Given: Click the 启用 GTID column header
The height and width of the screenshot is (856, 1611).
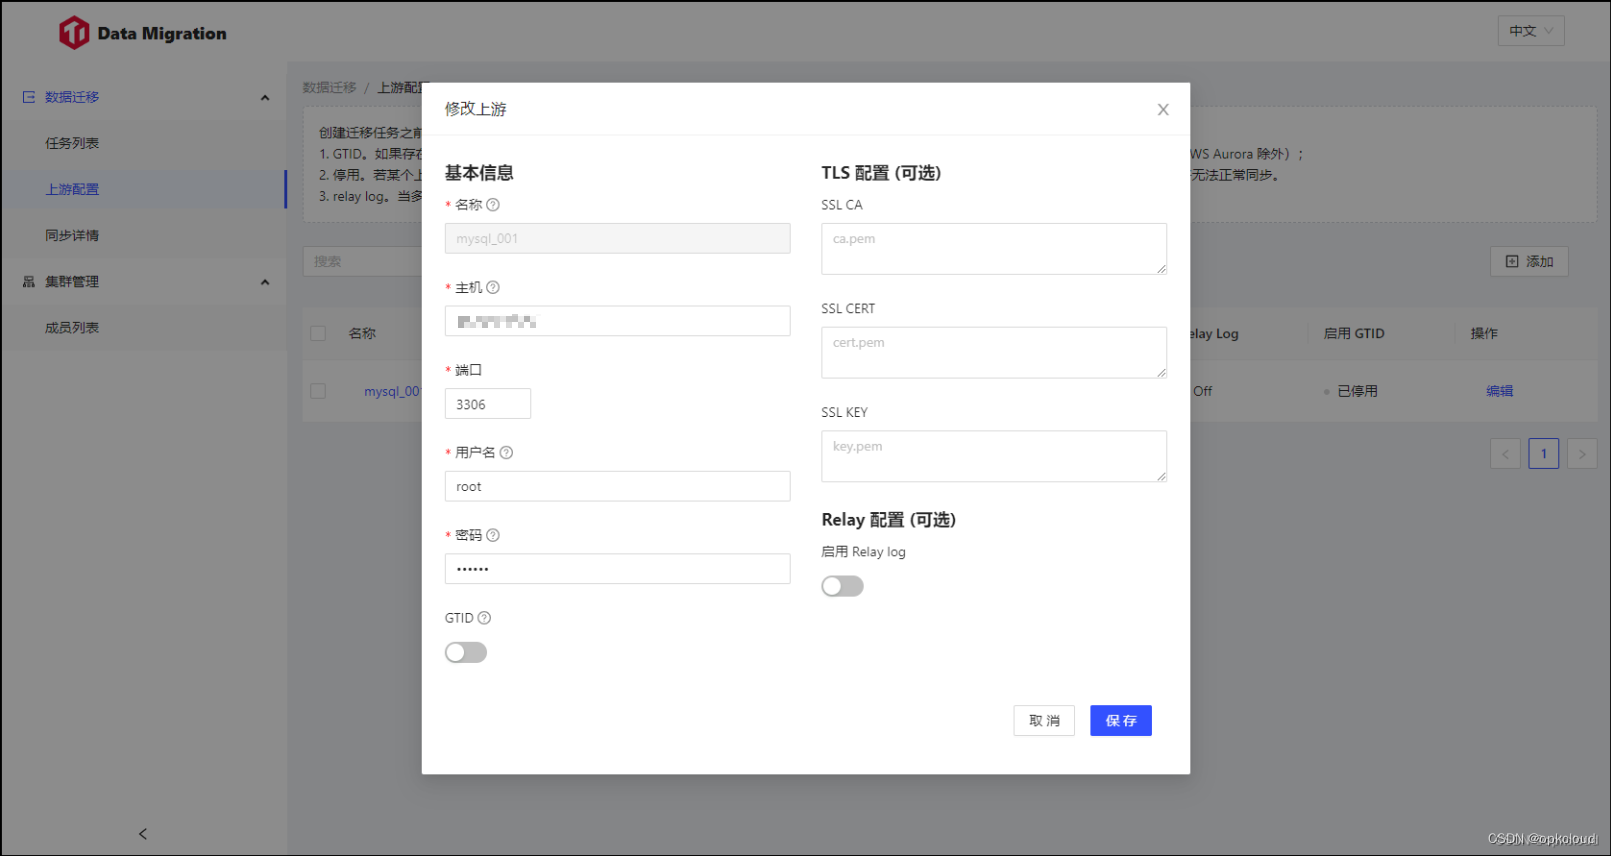Looking at the screenshot, I should click(1354, 334).
